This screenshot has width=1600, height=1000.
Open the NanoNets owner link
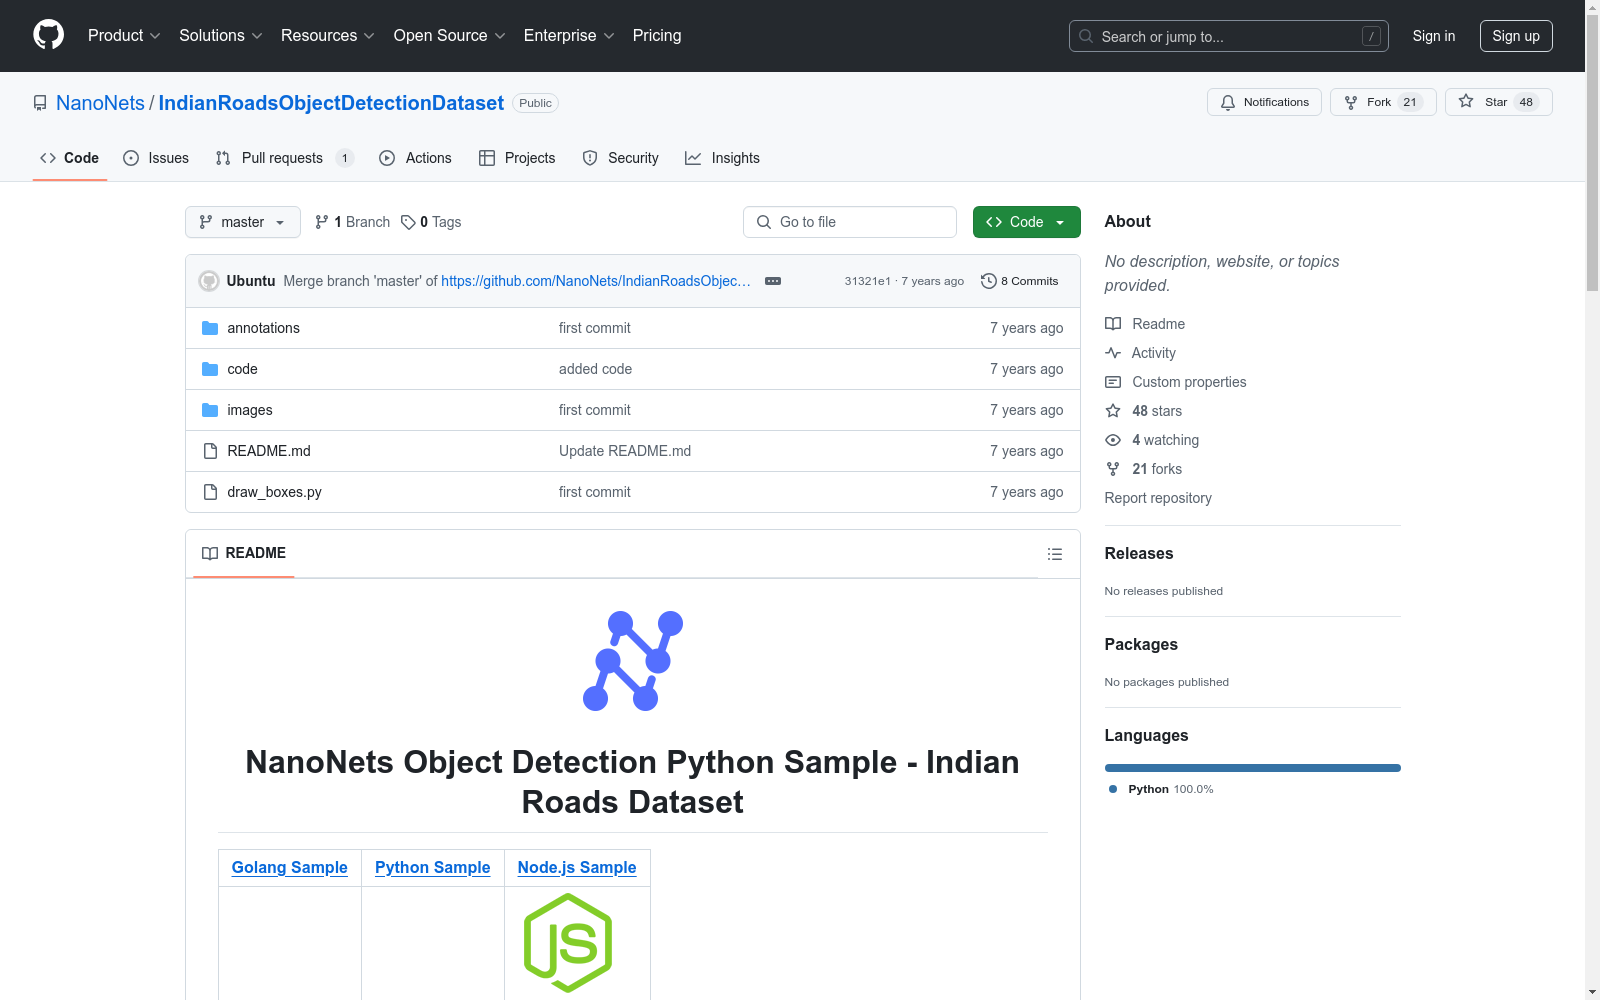coord(100,103)
